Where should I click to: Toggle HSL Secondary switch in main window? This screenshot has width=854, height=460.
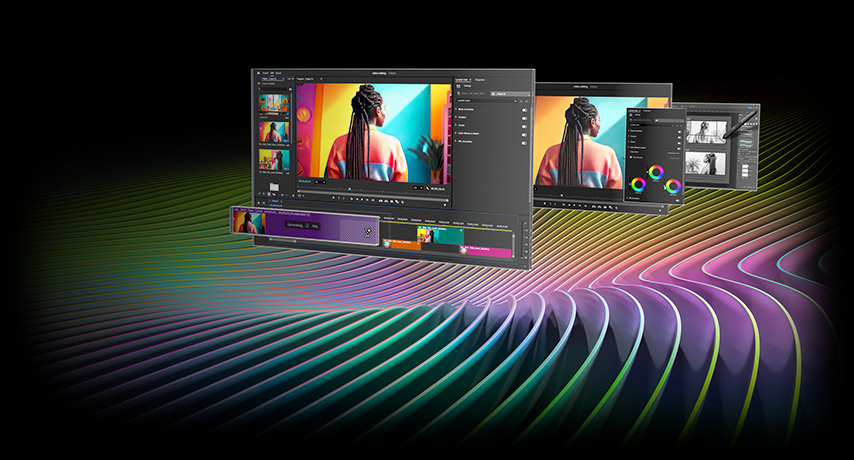pos(524,143)
